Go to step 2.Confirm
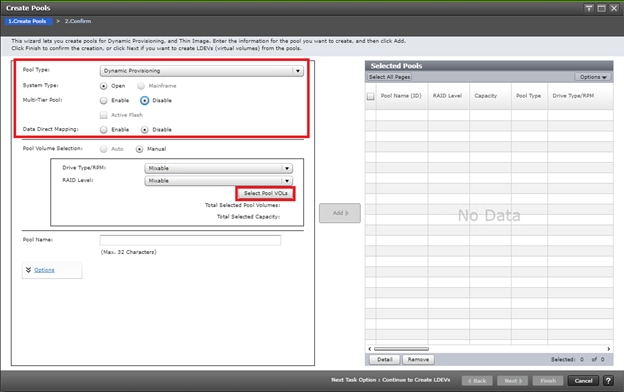624x392 pixels. coord(78,21)
